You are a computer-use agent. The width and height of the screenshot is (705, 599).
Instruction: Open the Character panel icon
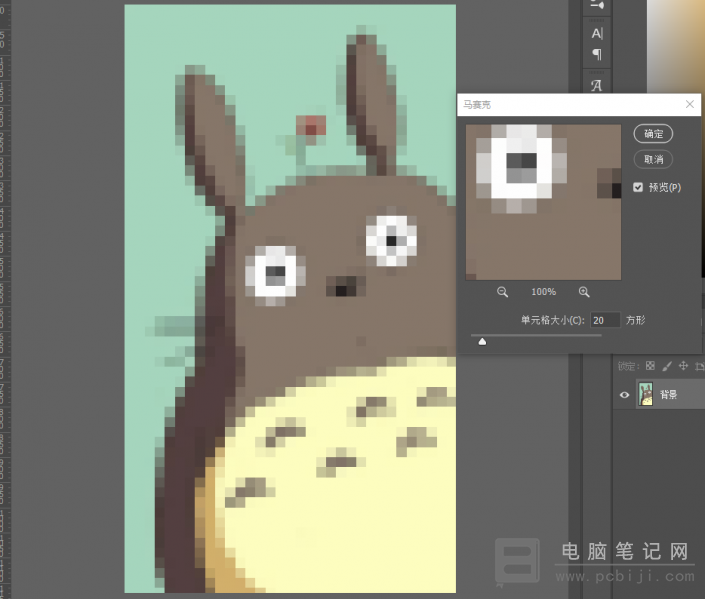click(x=597, y=34)
